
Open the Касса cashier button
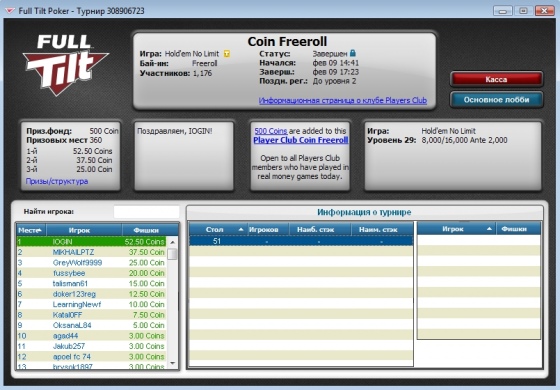tap(496, 79)
